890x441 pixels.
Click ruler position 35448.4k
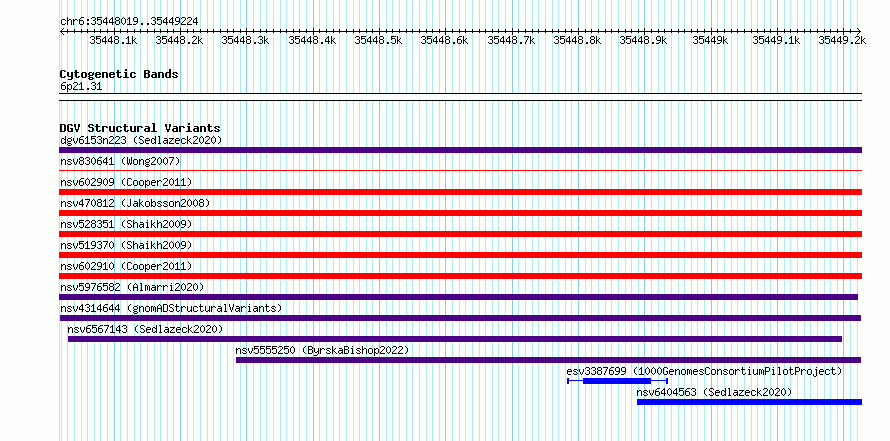tap(312, 40)
